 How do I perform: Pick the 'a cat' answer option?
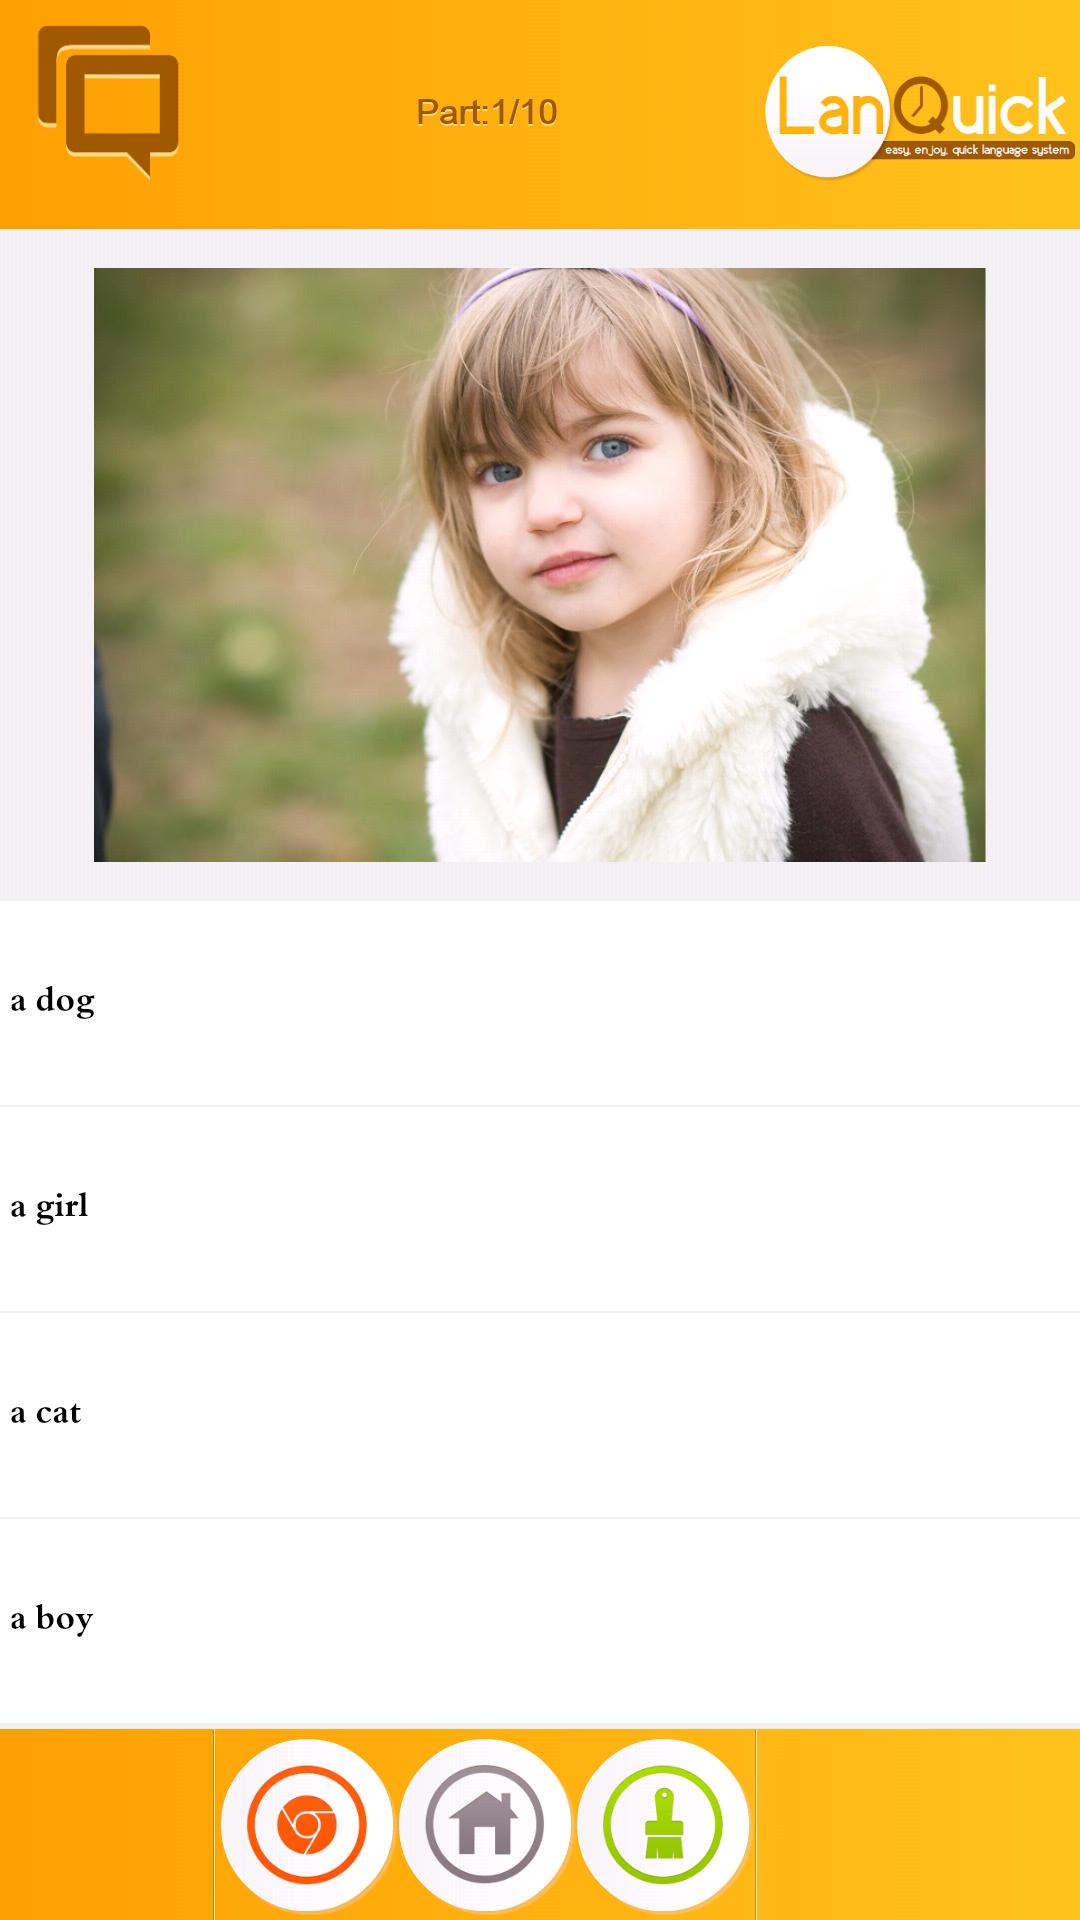coord(540,1415)
